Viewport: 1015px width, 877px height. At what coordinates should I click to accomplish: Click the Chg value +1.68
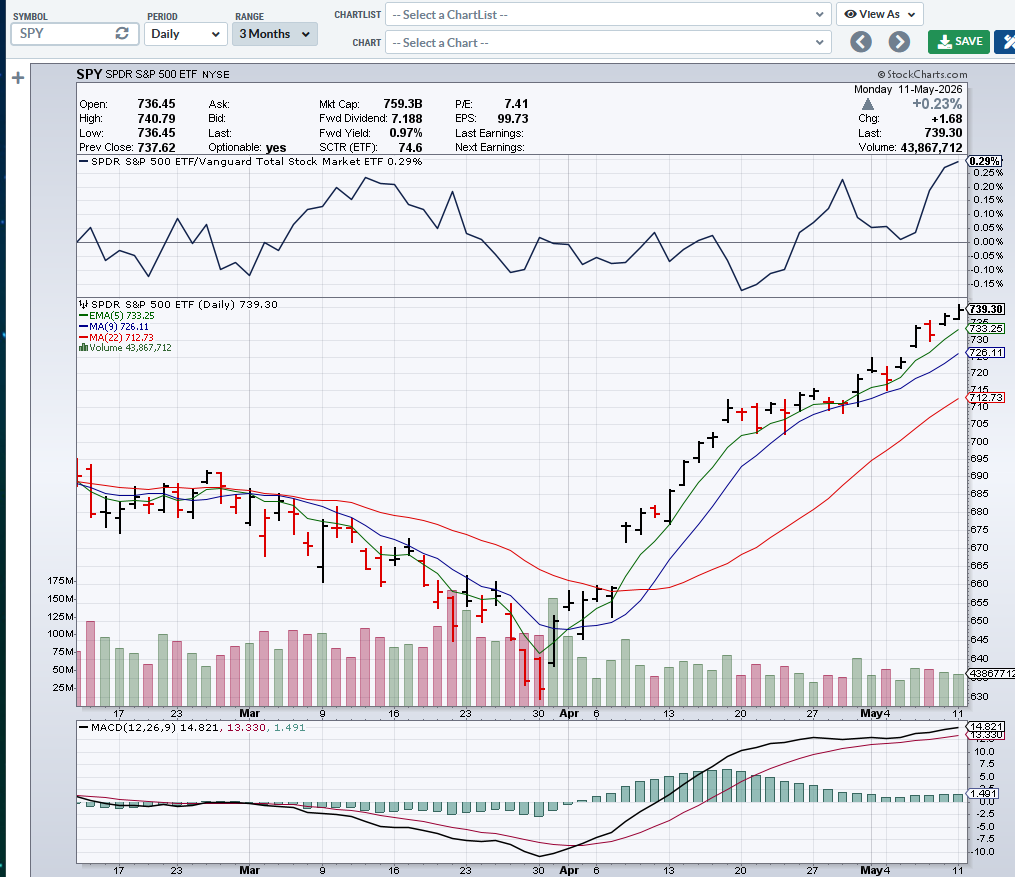click(x=946, y=118)
